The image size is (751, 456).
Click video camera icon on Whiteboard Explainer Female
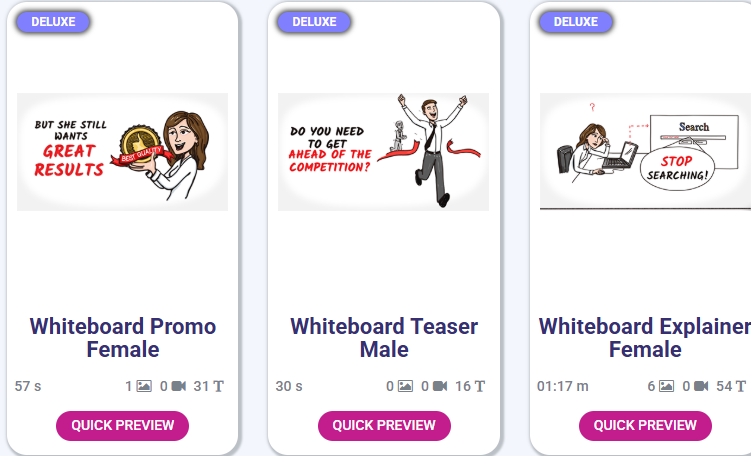(701, 386)
